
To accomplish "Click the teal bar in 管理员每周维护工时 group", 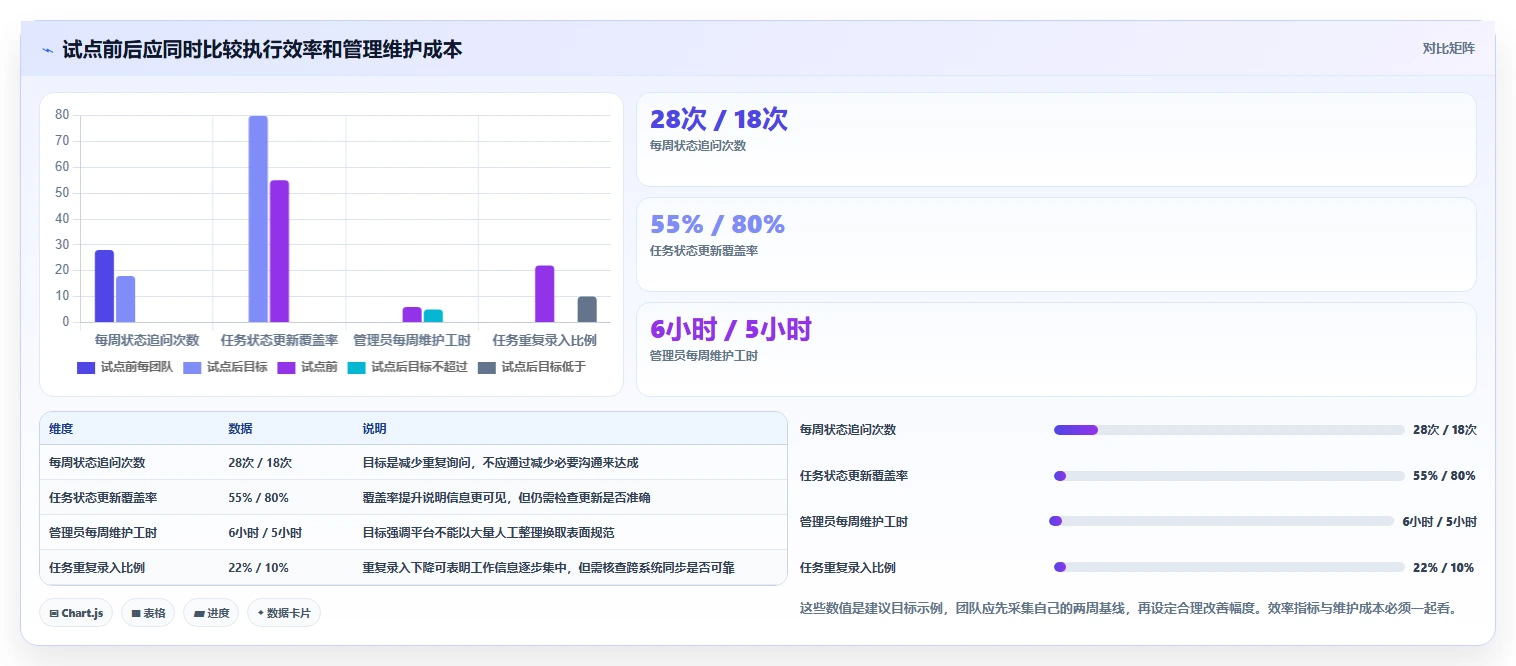I will click(433, 316).
